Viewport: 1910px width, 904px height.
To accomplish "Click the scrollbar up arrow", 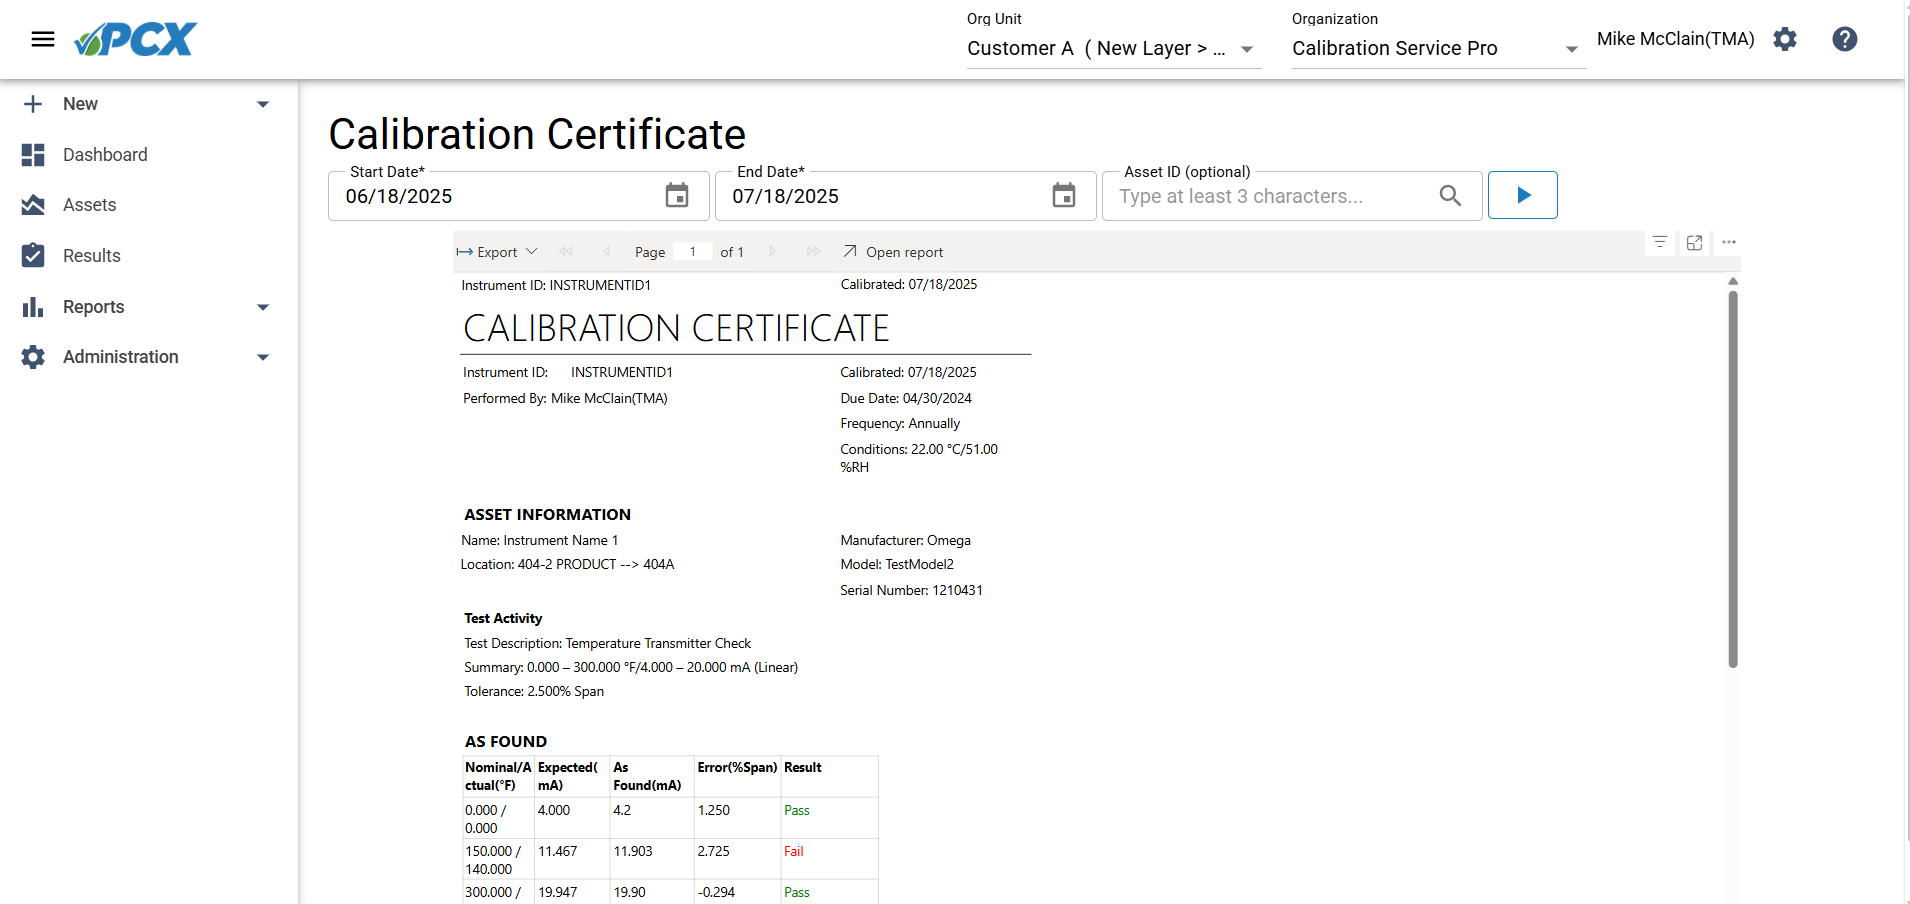I will pos(1733,282).
